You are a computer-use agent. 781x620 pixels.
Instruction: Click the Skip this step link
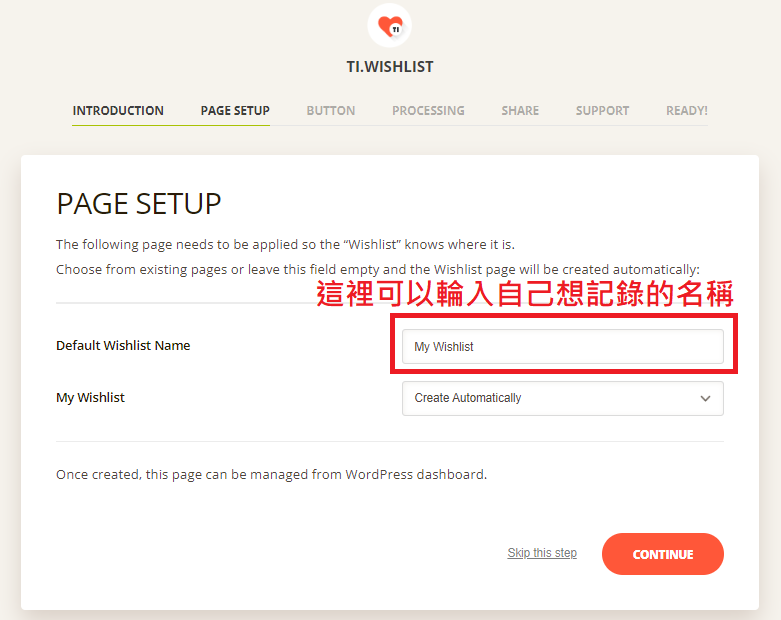pos(542,553)
